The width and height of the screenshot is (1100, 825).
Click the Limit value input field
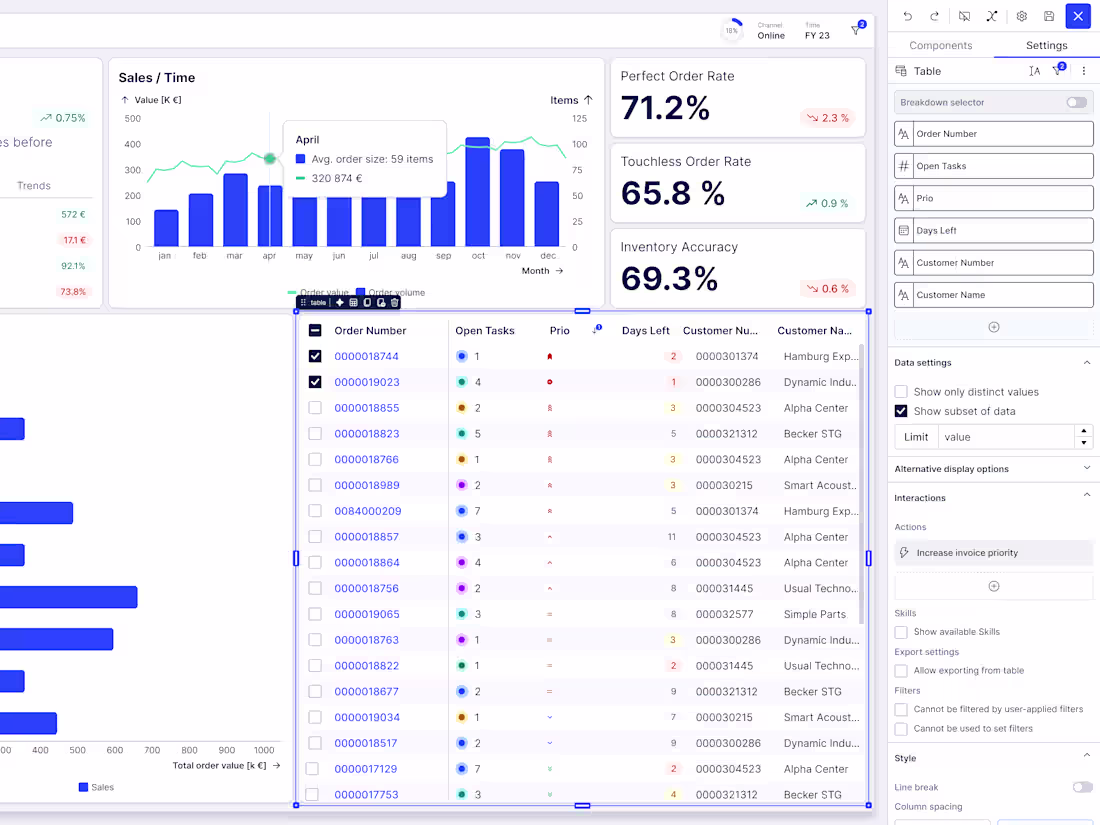pyautogui.click(x=1006, y=437)
